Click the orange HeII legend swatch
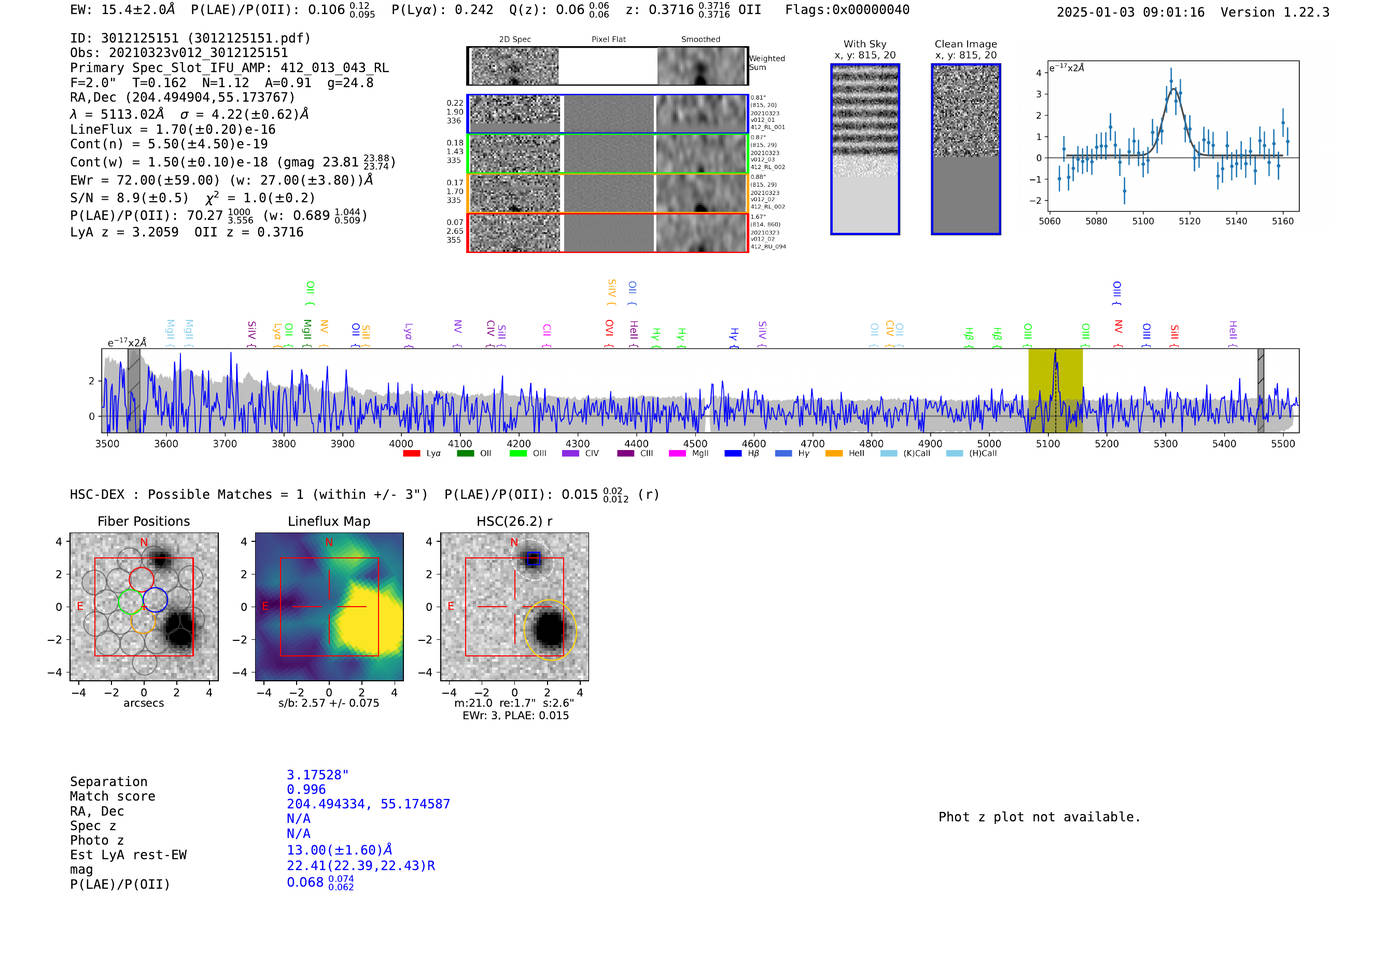Viewport: 1400px width, 953px height. coord(834,454)
